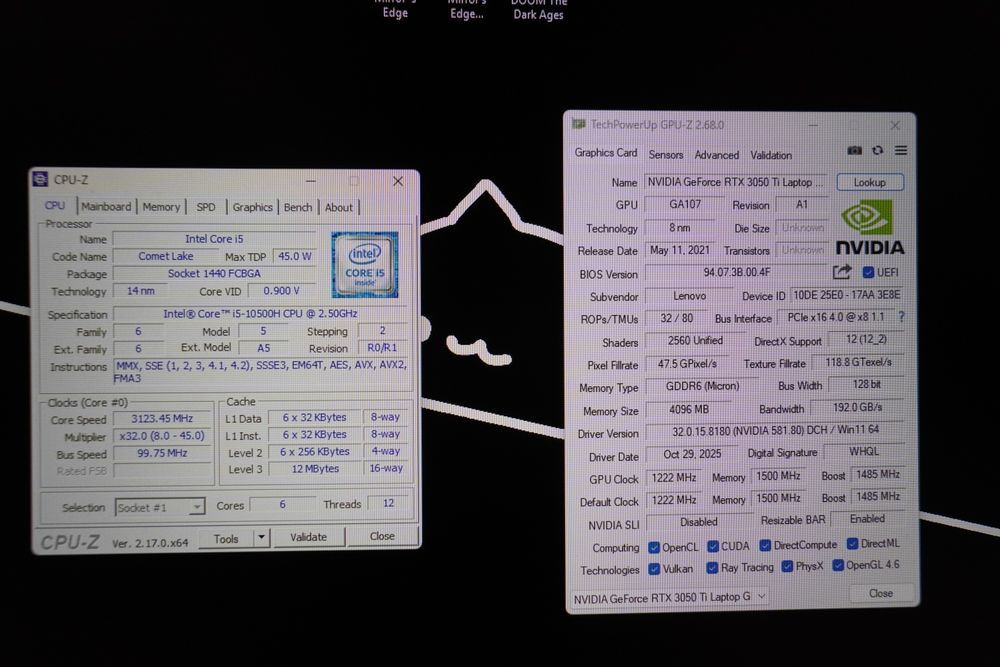
Task: Click the Threads value 12
Action: [x=388, y=503]
